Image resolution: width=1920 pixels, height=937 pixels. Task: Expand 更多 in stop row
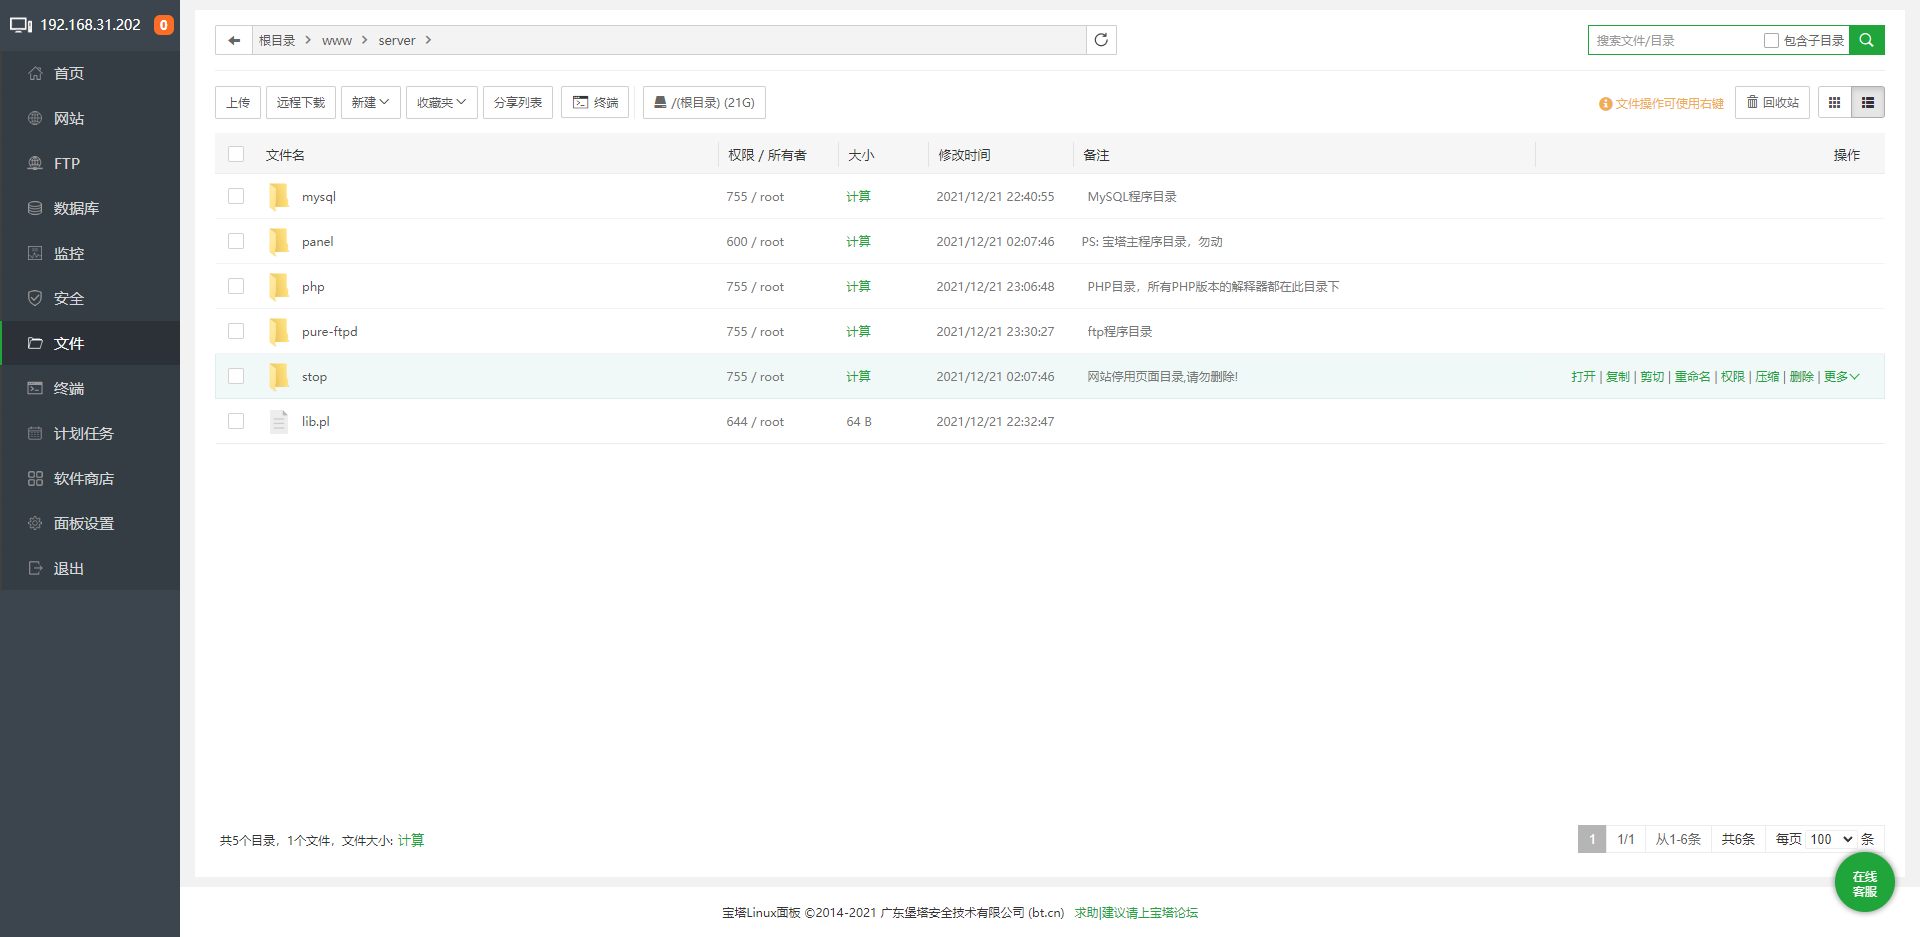pyautogui.click(x=1841, y=377)
